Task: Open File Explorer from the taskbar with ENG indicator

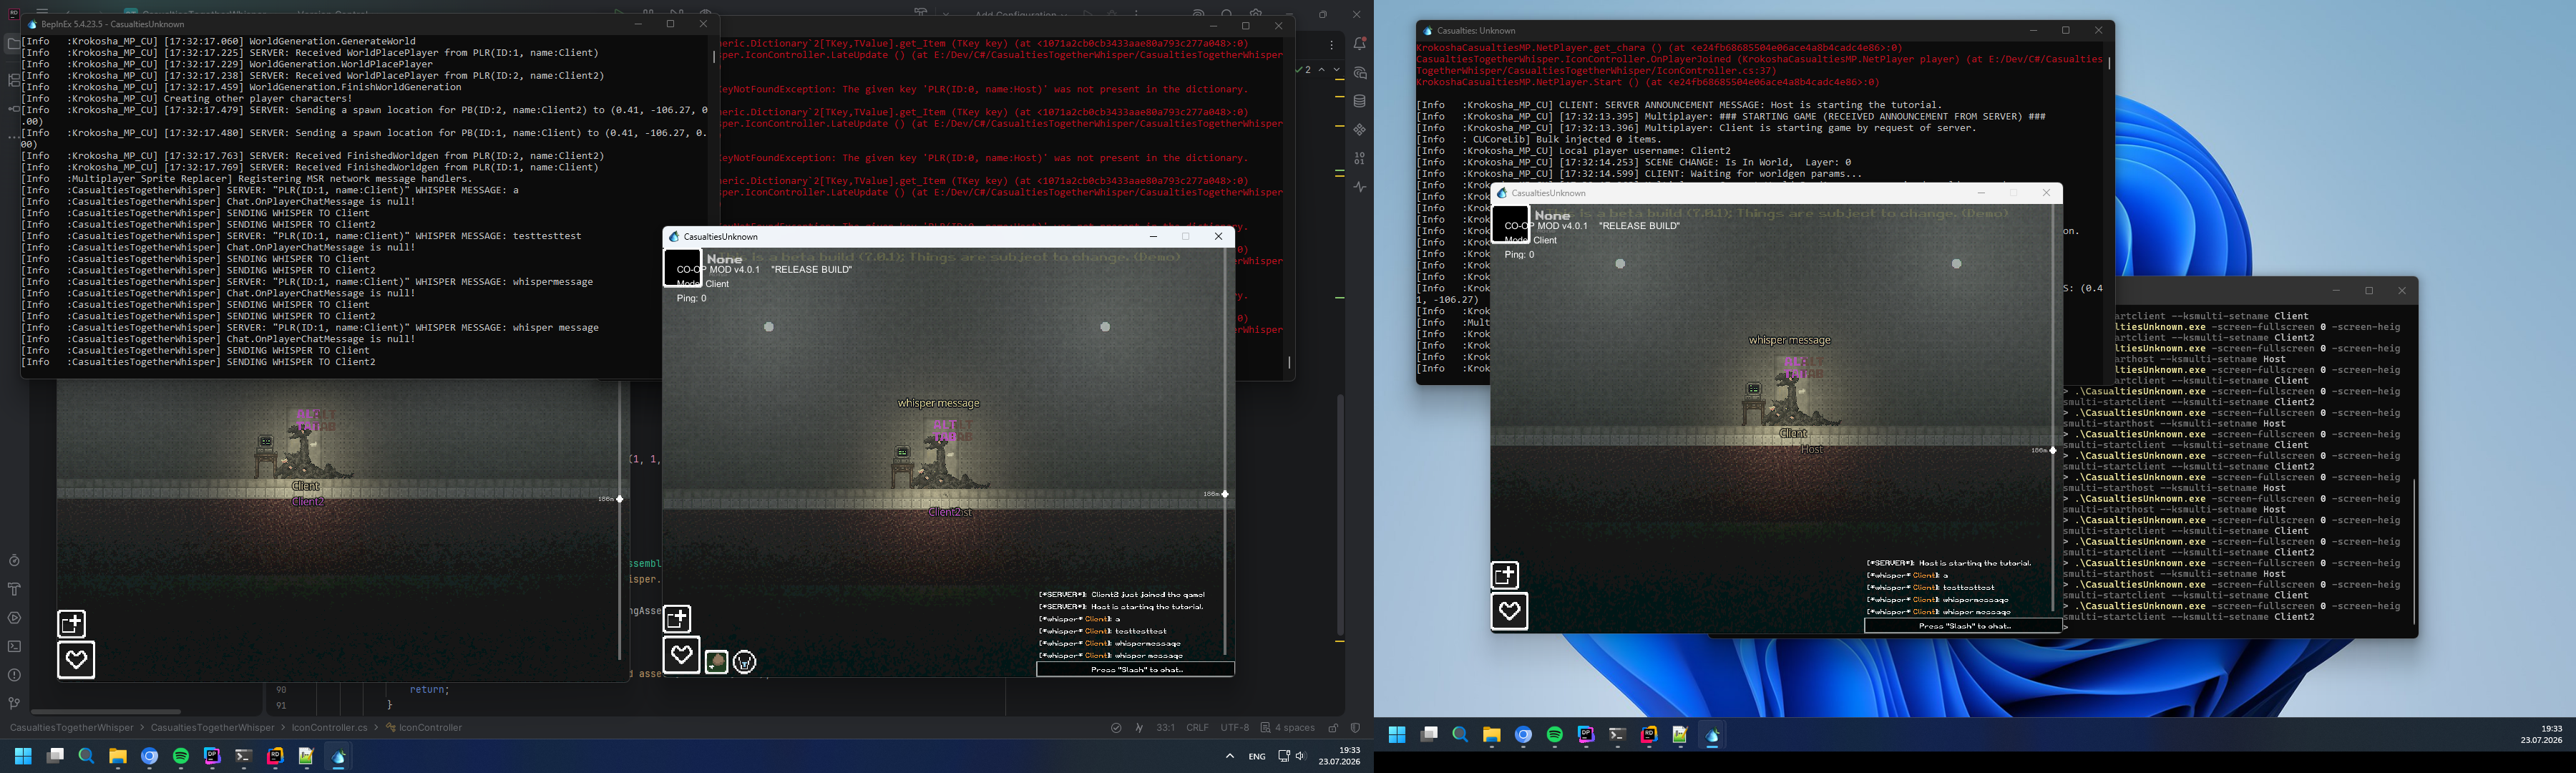Action: [118, 756]
